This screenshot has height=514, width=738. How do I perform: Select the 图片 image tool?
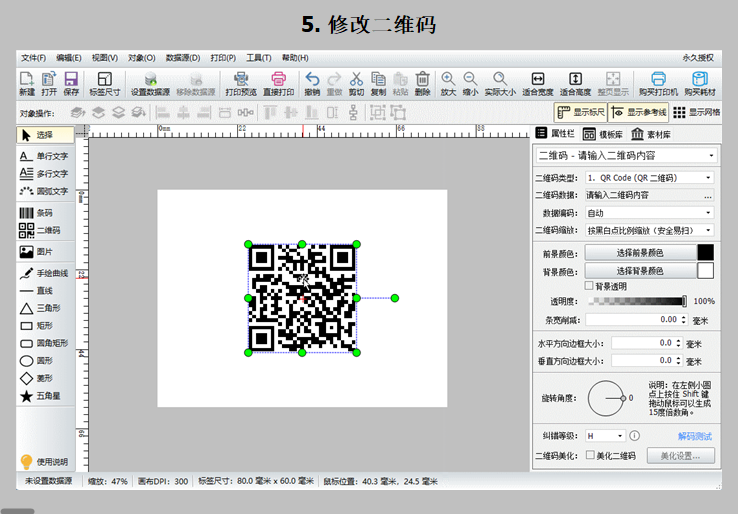pyautogui.click(x=45, y=252)
